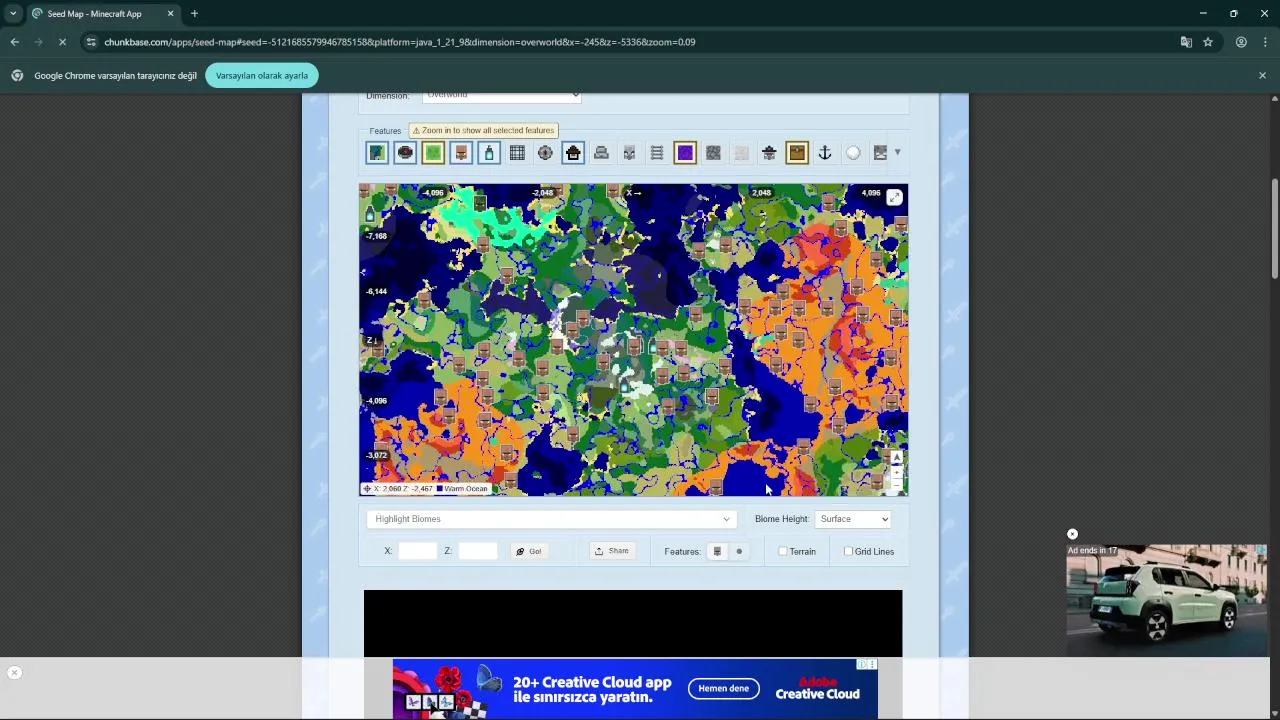The height and width of the screenshot is (720, 1280).
Task: Click Varsayılan olarak ayarla button
Action: pos(262,76)
